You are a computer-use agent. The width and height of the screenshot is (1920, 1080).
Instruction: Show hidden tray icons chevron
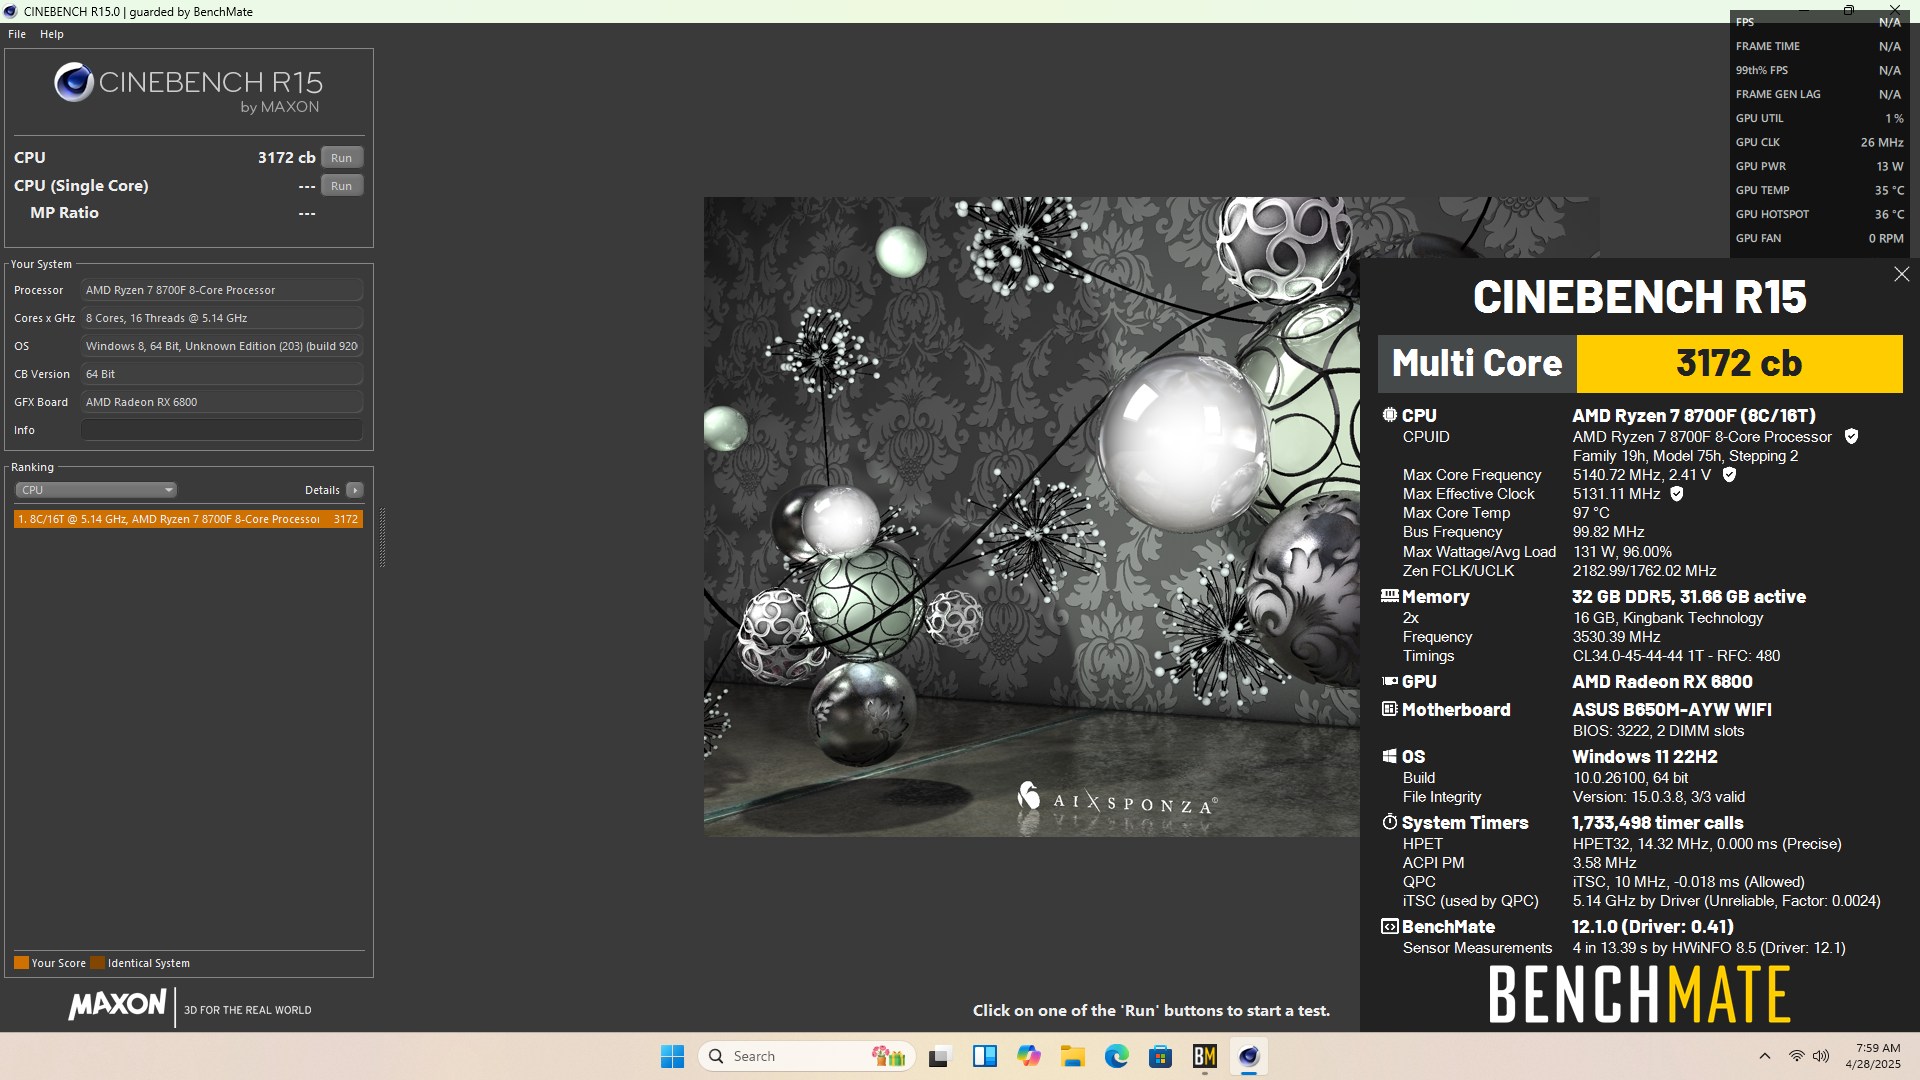(x=1765, y=1056)
